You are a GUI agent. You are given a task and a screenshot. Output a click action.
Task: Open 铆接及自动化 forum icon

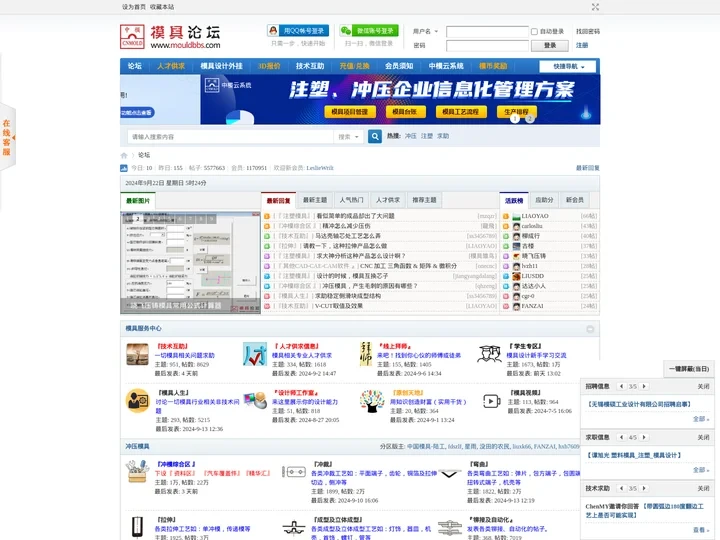pos(450,528)
